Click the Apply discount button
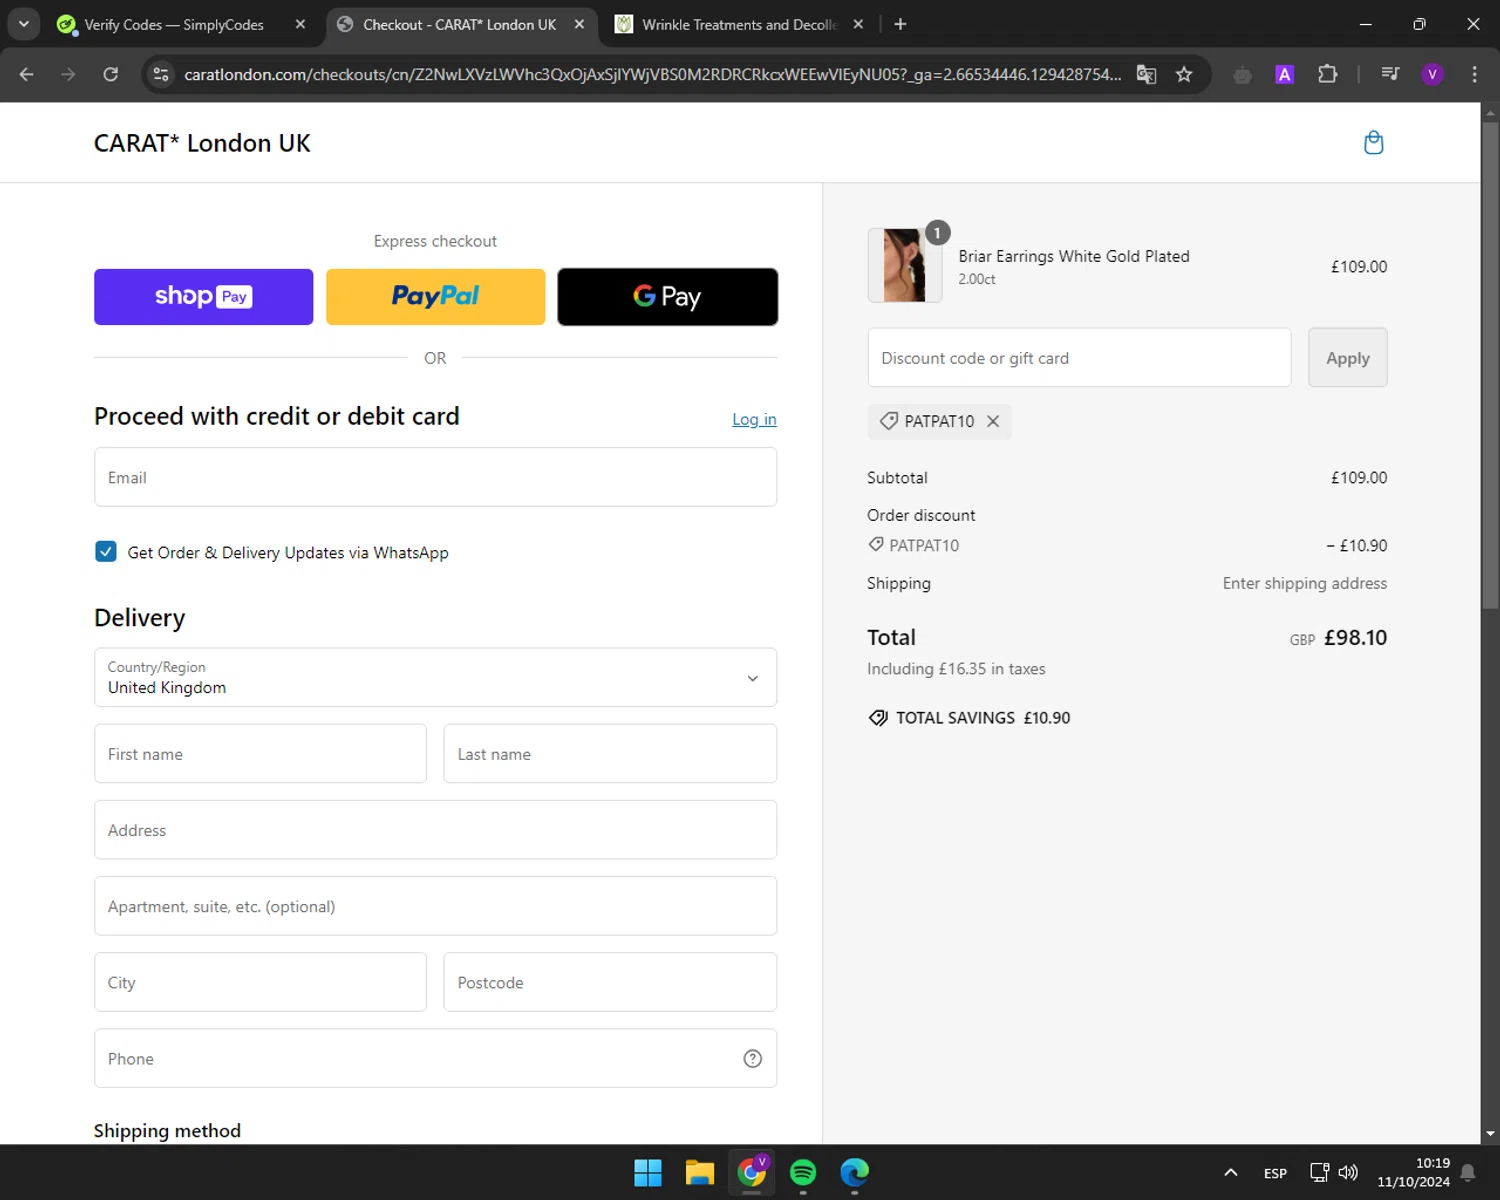 1347,358
